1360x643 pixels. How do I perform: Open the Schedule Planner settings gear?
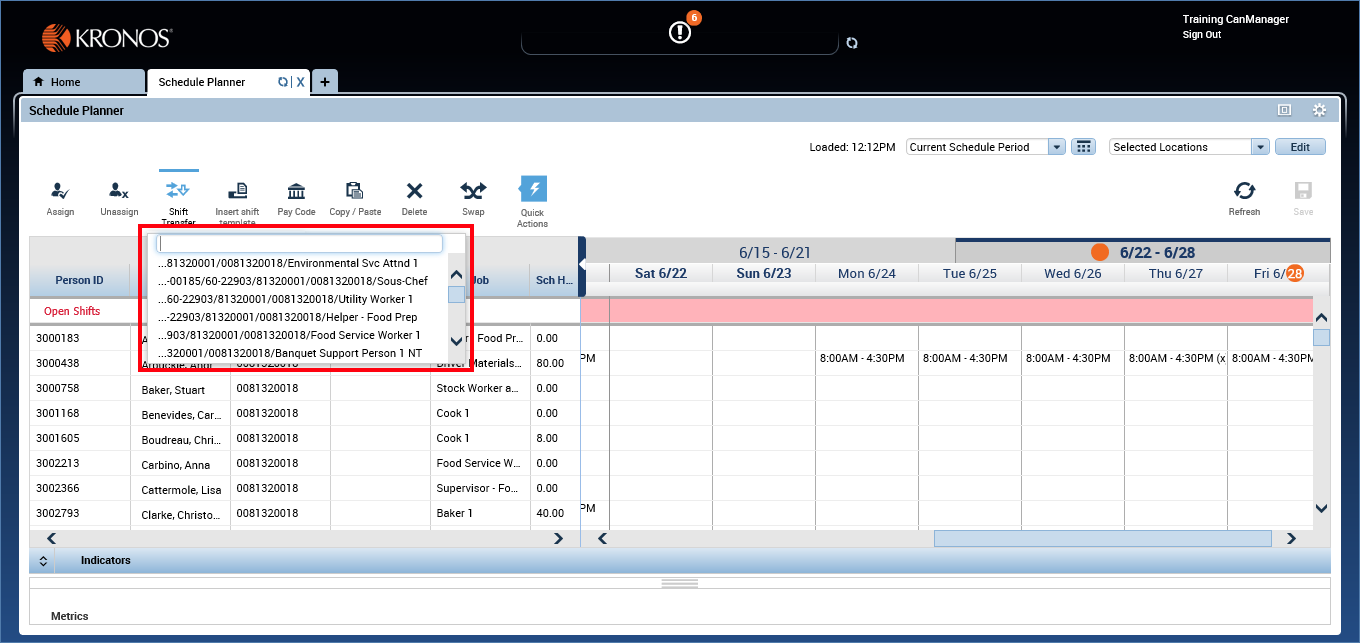click(x=1319, y=110)
